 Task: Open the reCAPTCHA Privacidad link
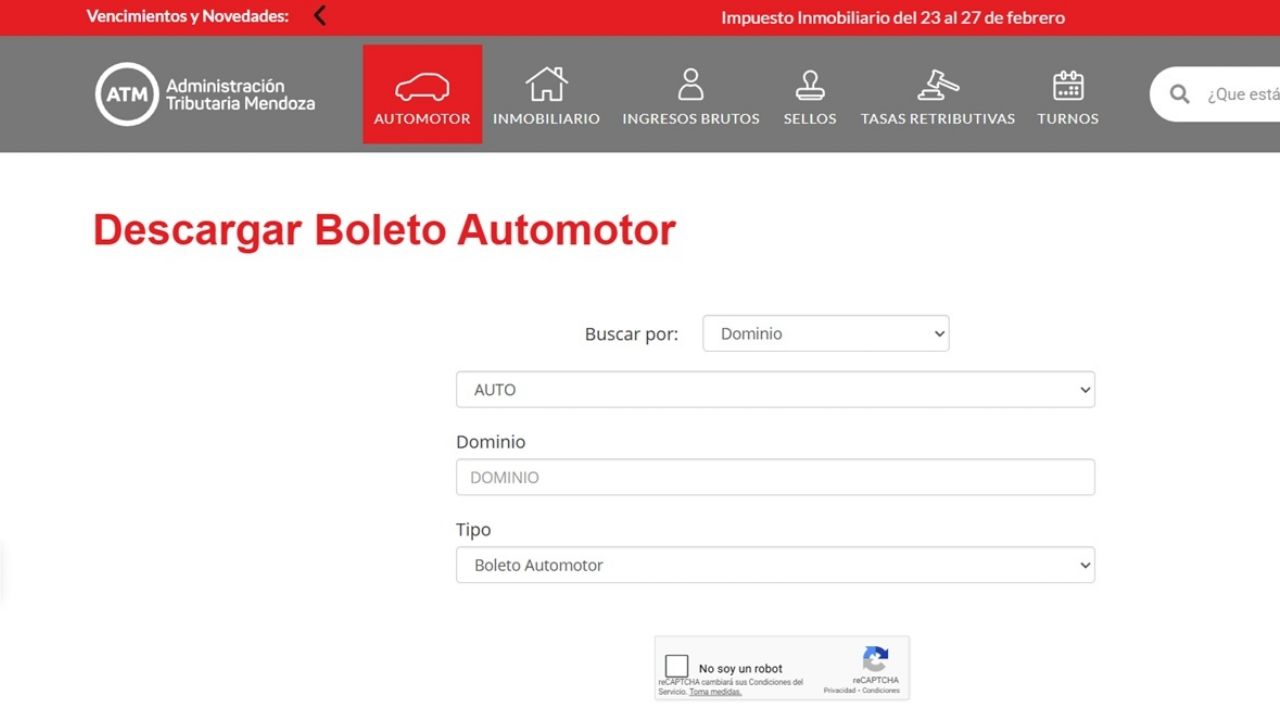point(839,691)
